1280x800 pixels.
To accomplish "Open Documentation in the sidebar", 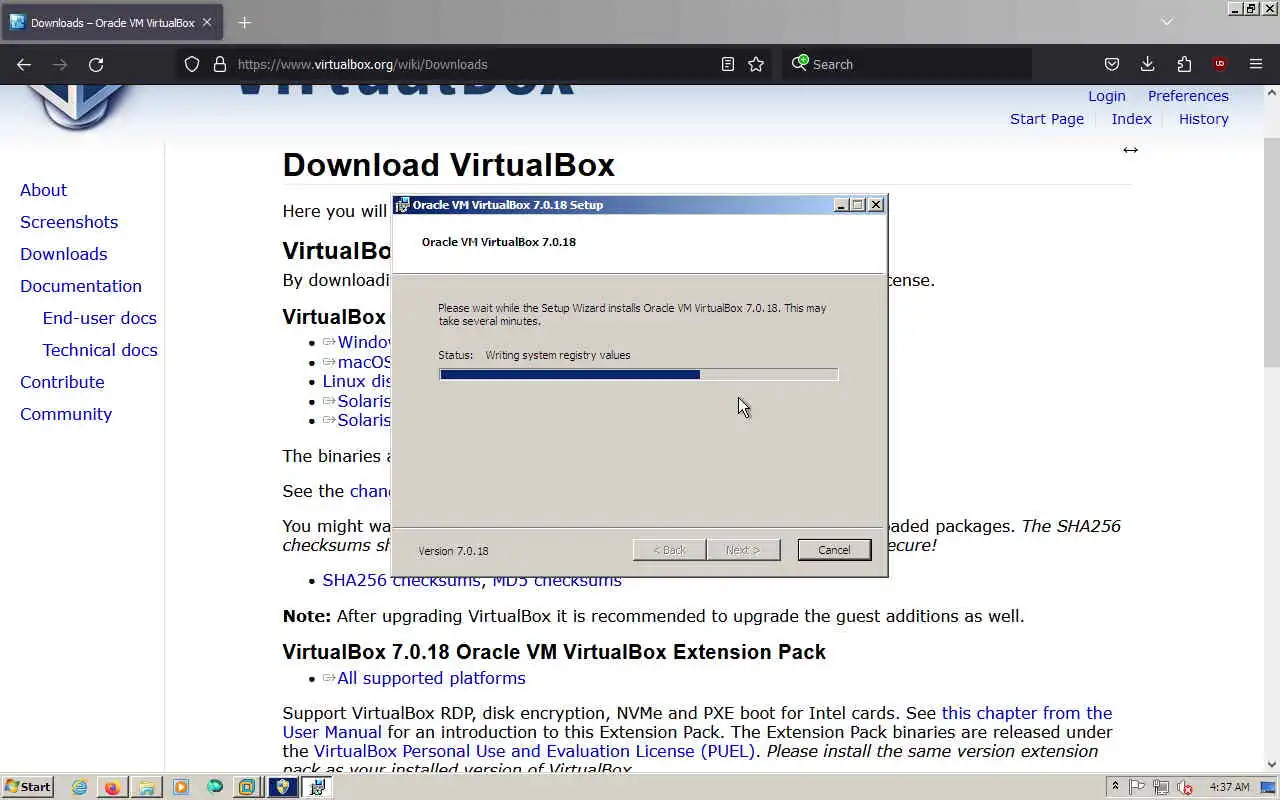I will [81, 286].
